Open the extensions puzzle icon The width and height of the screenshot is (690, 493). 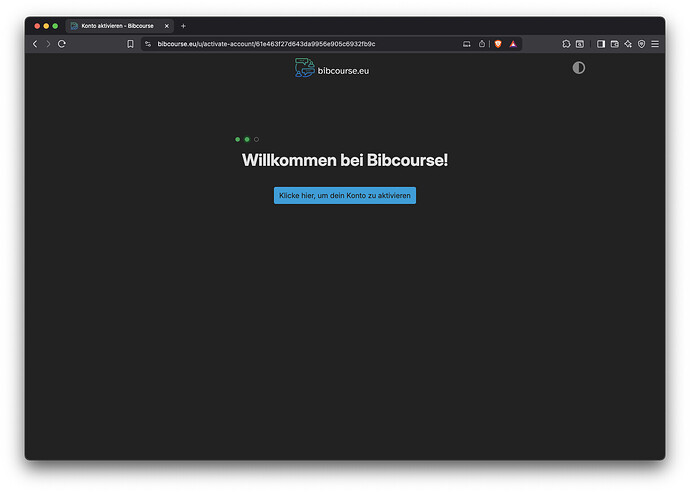click(x=566, y=44)
